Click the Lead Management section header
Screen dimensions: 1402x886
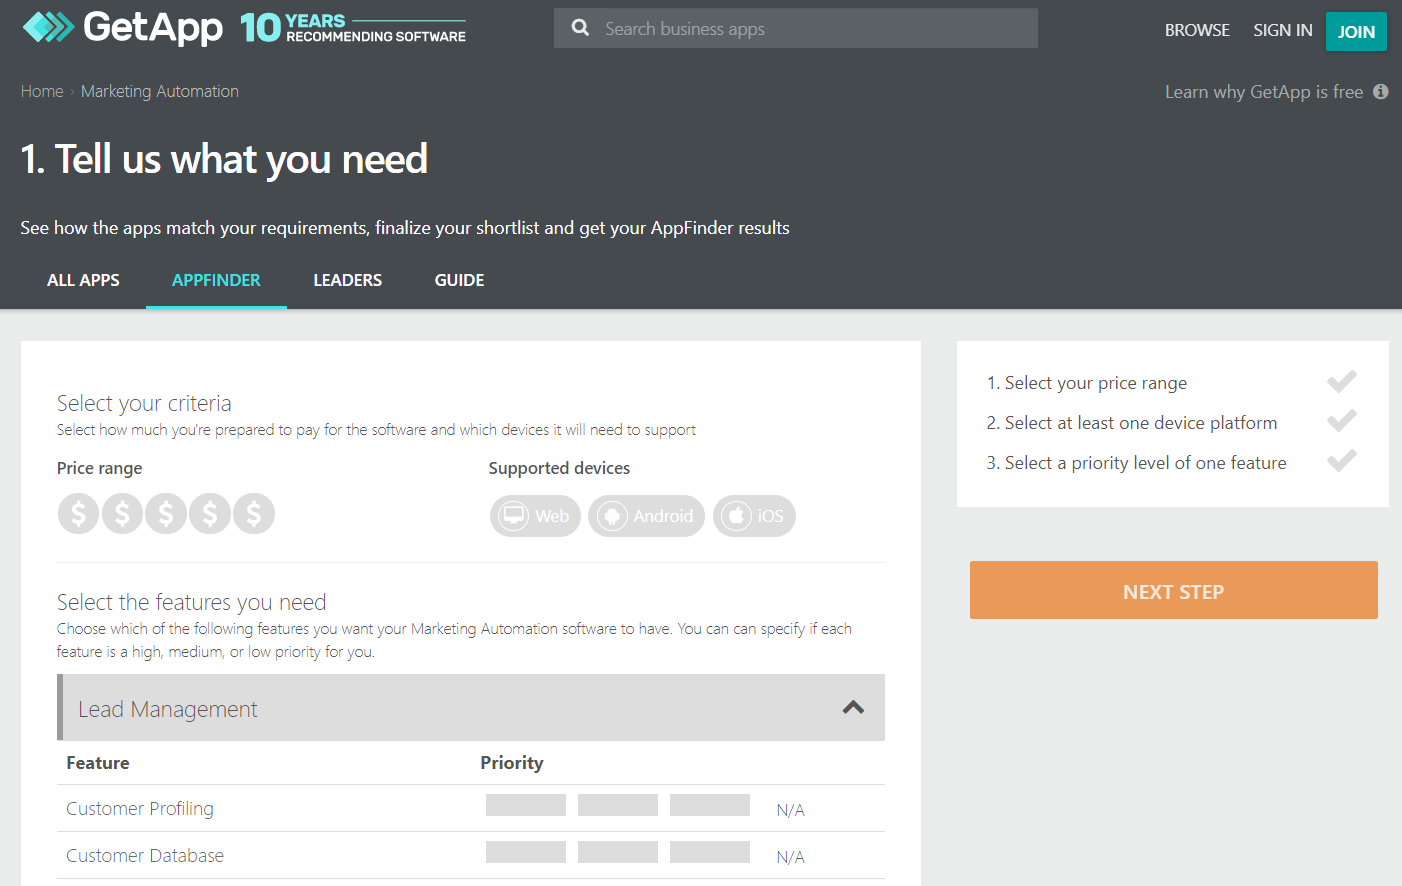(471, 708)
